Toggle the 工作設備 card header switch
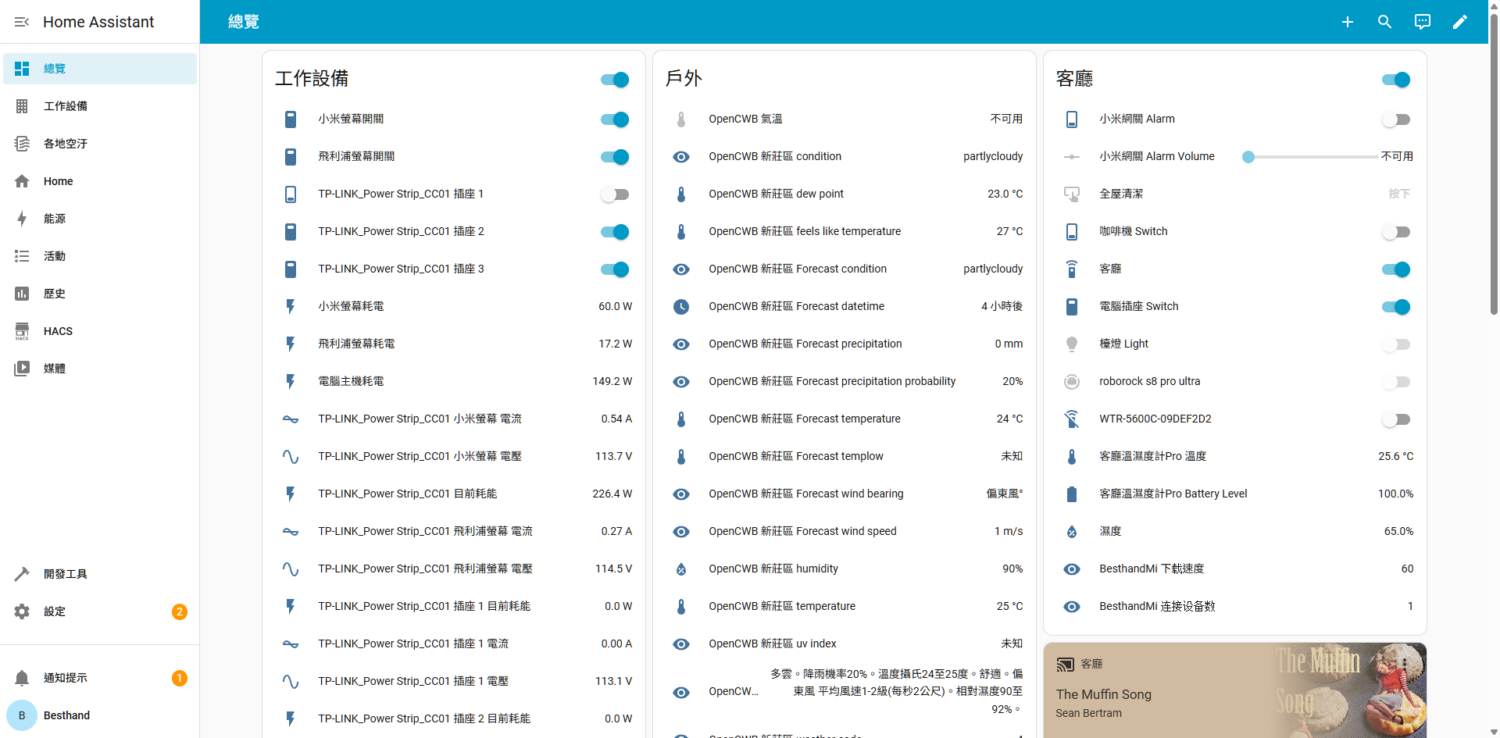Screen dimensions: 1500x738 (614, 80)
